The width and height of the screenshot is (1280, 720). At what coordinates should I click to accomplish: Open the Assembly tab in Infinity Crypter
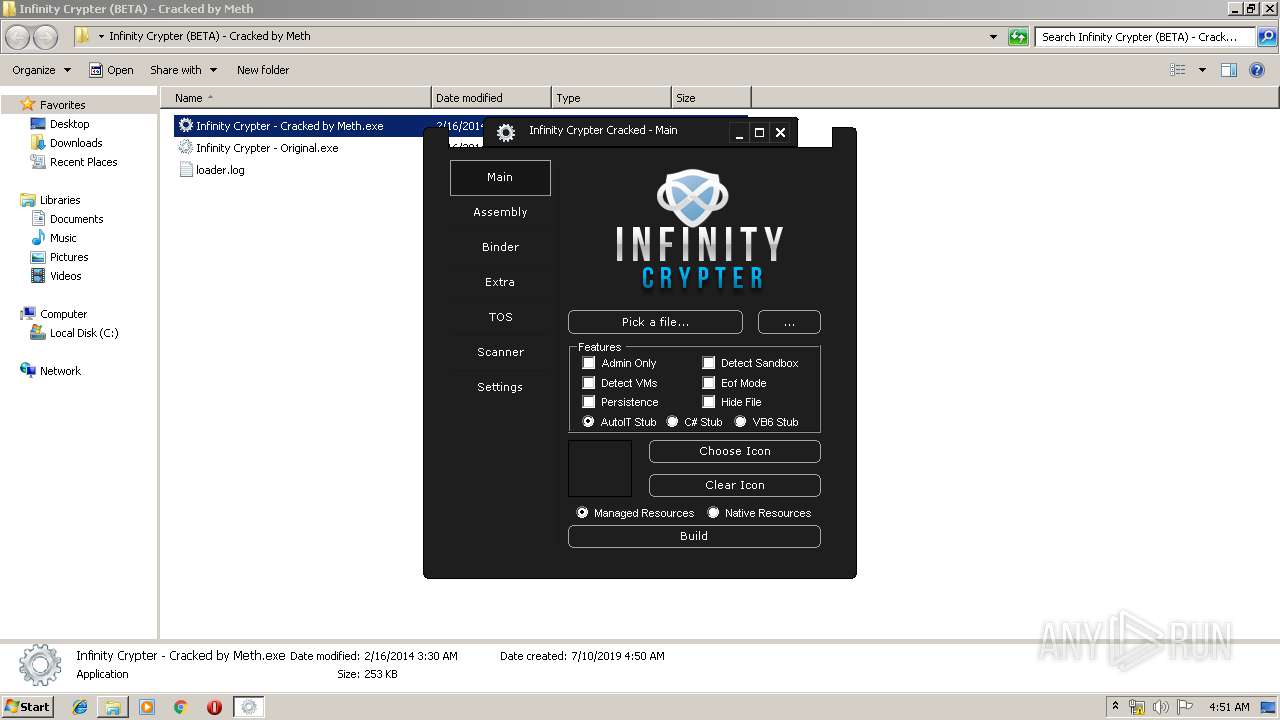[500, 212]
